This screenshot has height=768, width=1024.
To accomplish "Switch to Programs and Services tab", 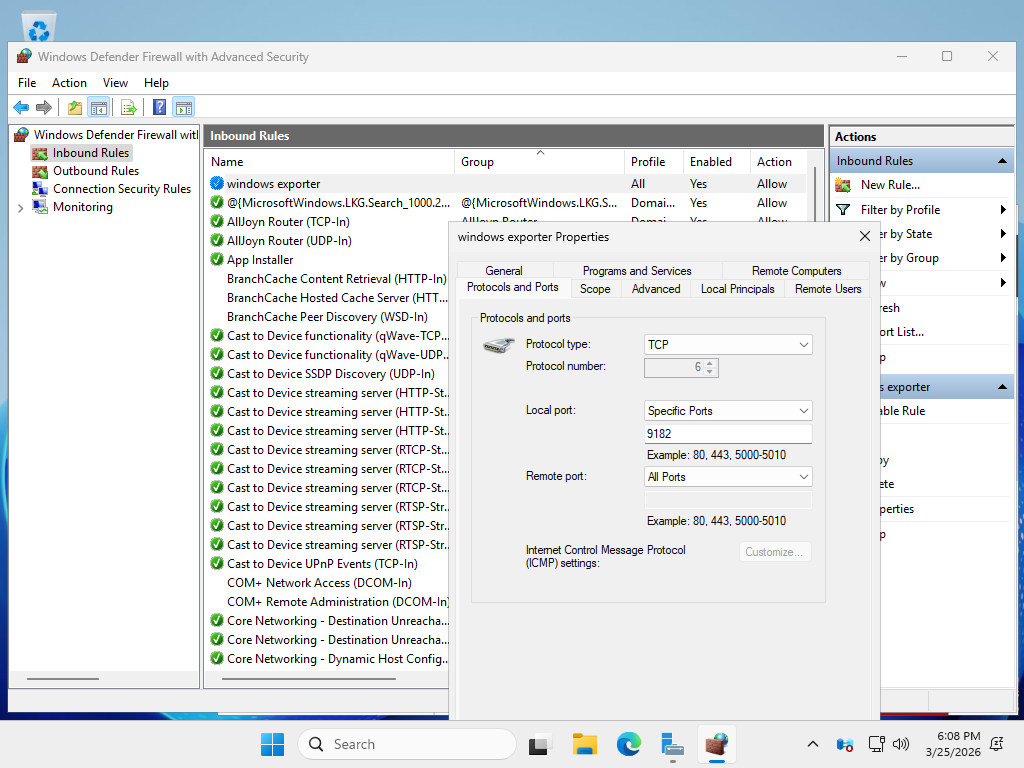I will (637, 270).
